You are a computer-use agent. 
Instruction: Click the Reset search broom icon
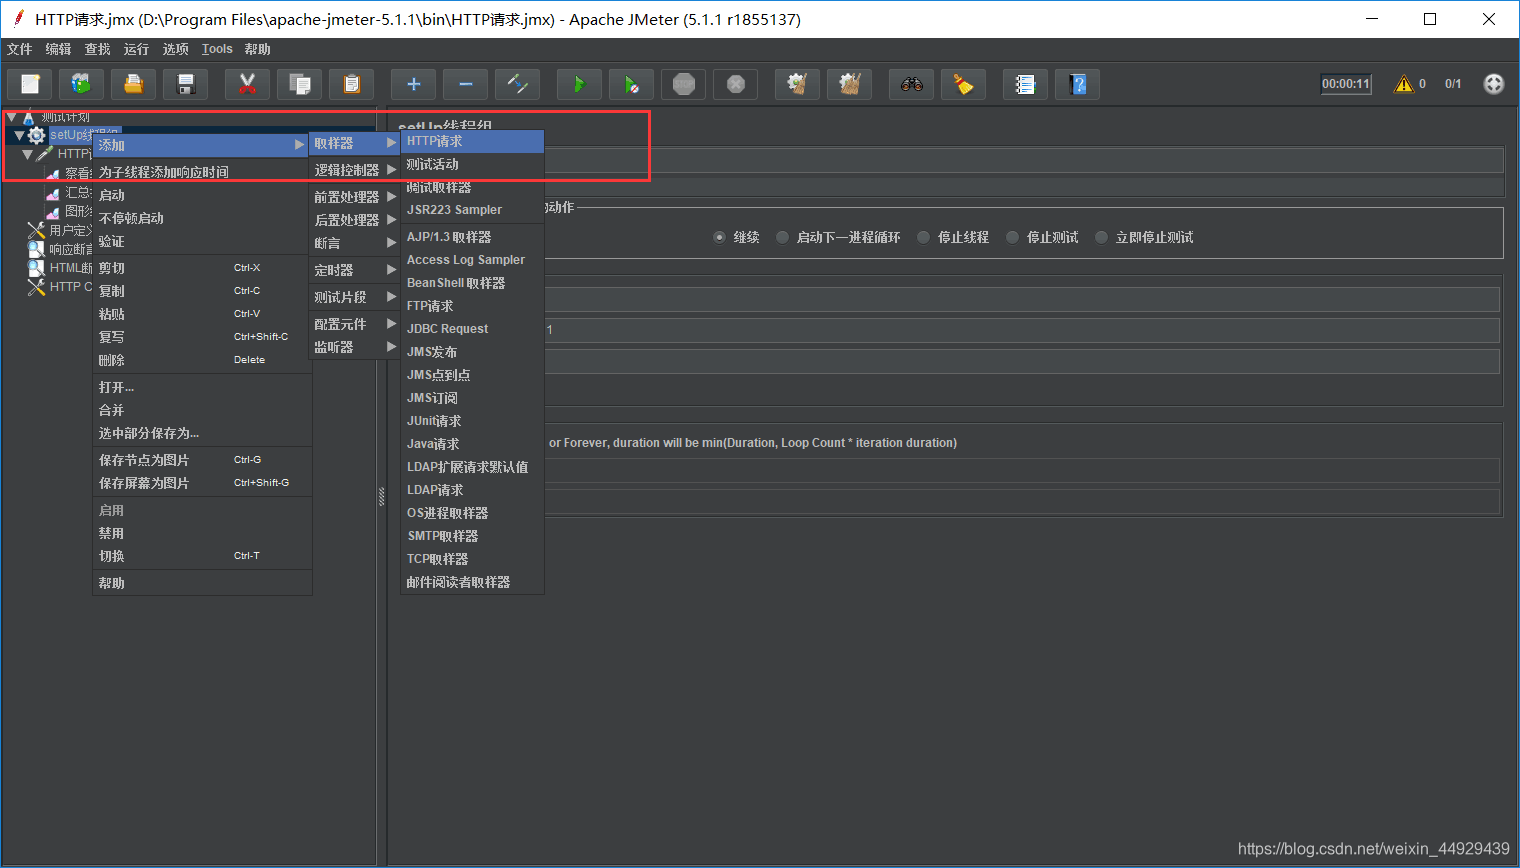(964, 84)
